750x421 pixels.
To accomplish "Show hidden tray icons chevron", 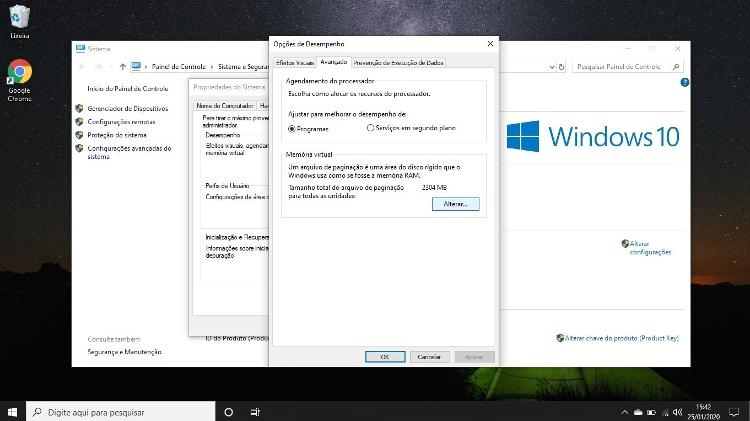I will click(625, 412).
